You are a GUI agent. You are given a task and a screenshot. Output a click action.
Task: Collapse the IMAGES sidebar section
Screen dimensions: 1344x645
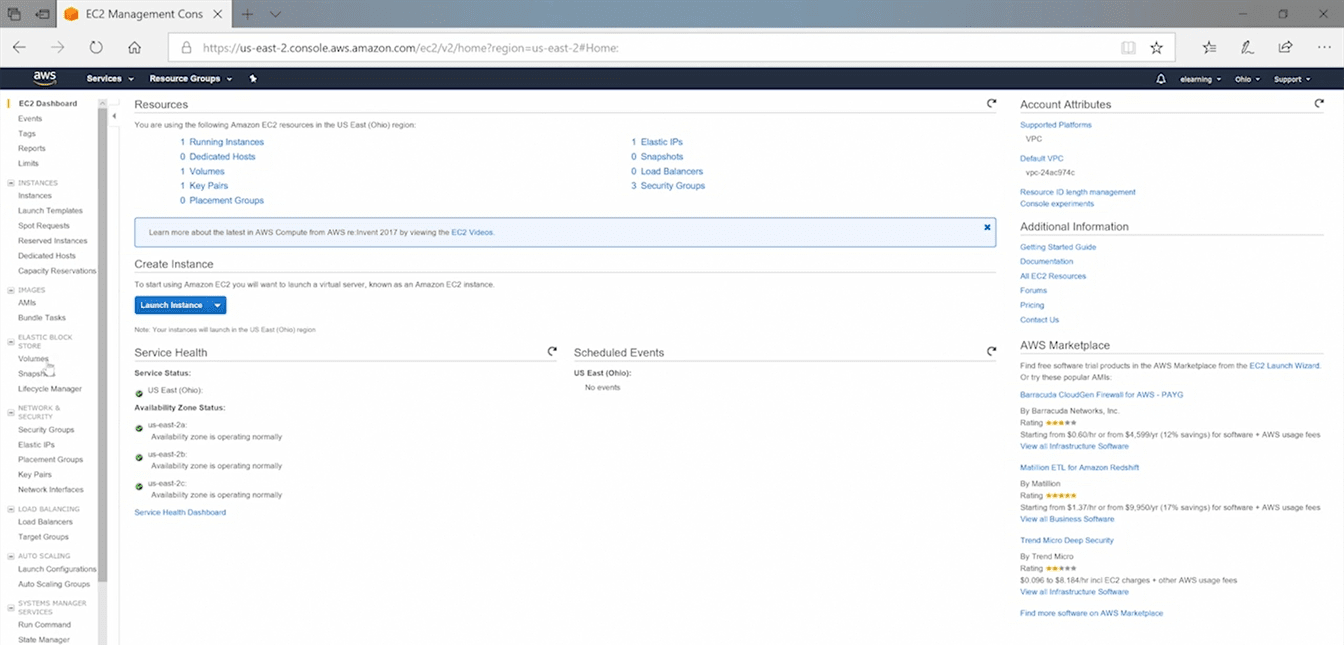[10, 290]
